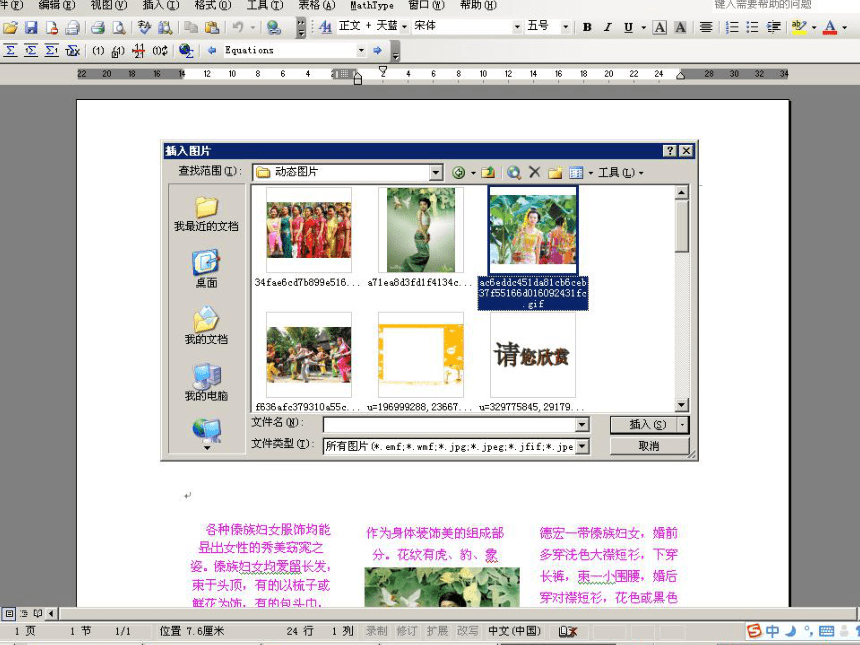This screenshot has width=860, height=645.
Task: Insert a right-numbered display equation
Action: coord(52,50)
